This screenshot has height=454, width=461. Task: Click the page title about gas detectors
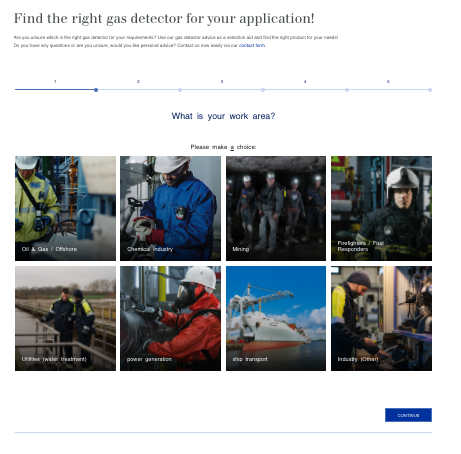pos(164,19)
